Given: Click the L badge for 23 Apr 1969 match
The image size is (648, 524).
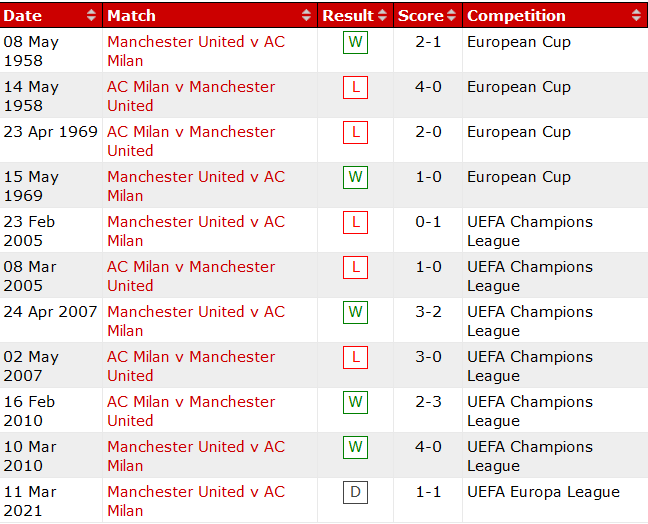Looking at the screenshot, I should point(355,132).
